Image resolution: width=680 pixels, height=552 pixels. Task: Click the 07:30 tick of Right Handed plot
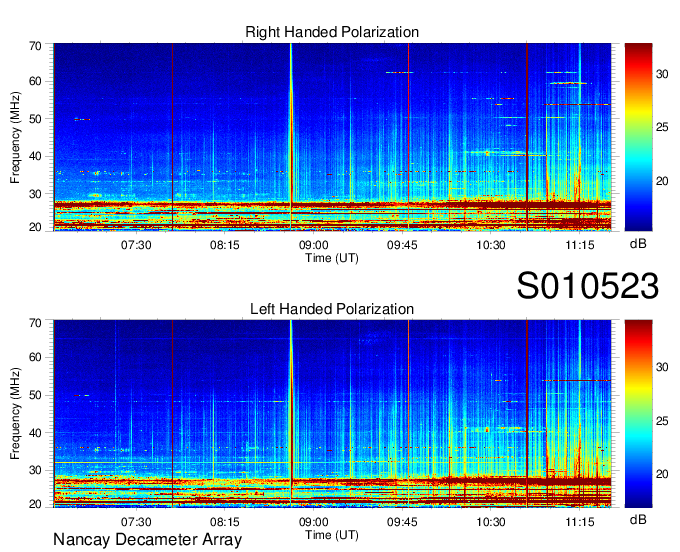tap(136, 245)
